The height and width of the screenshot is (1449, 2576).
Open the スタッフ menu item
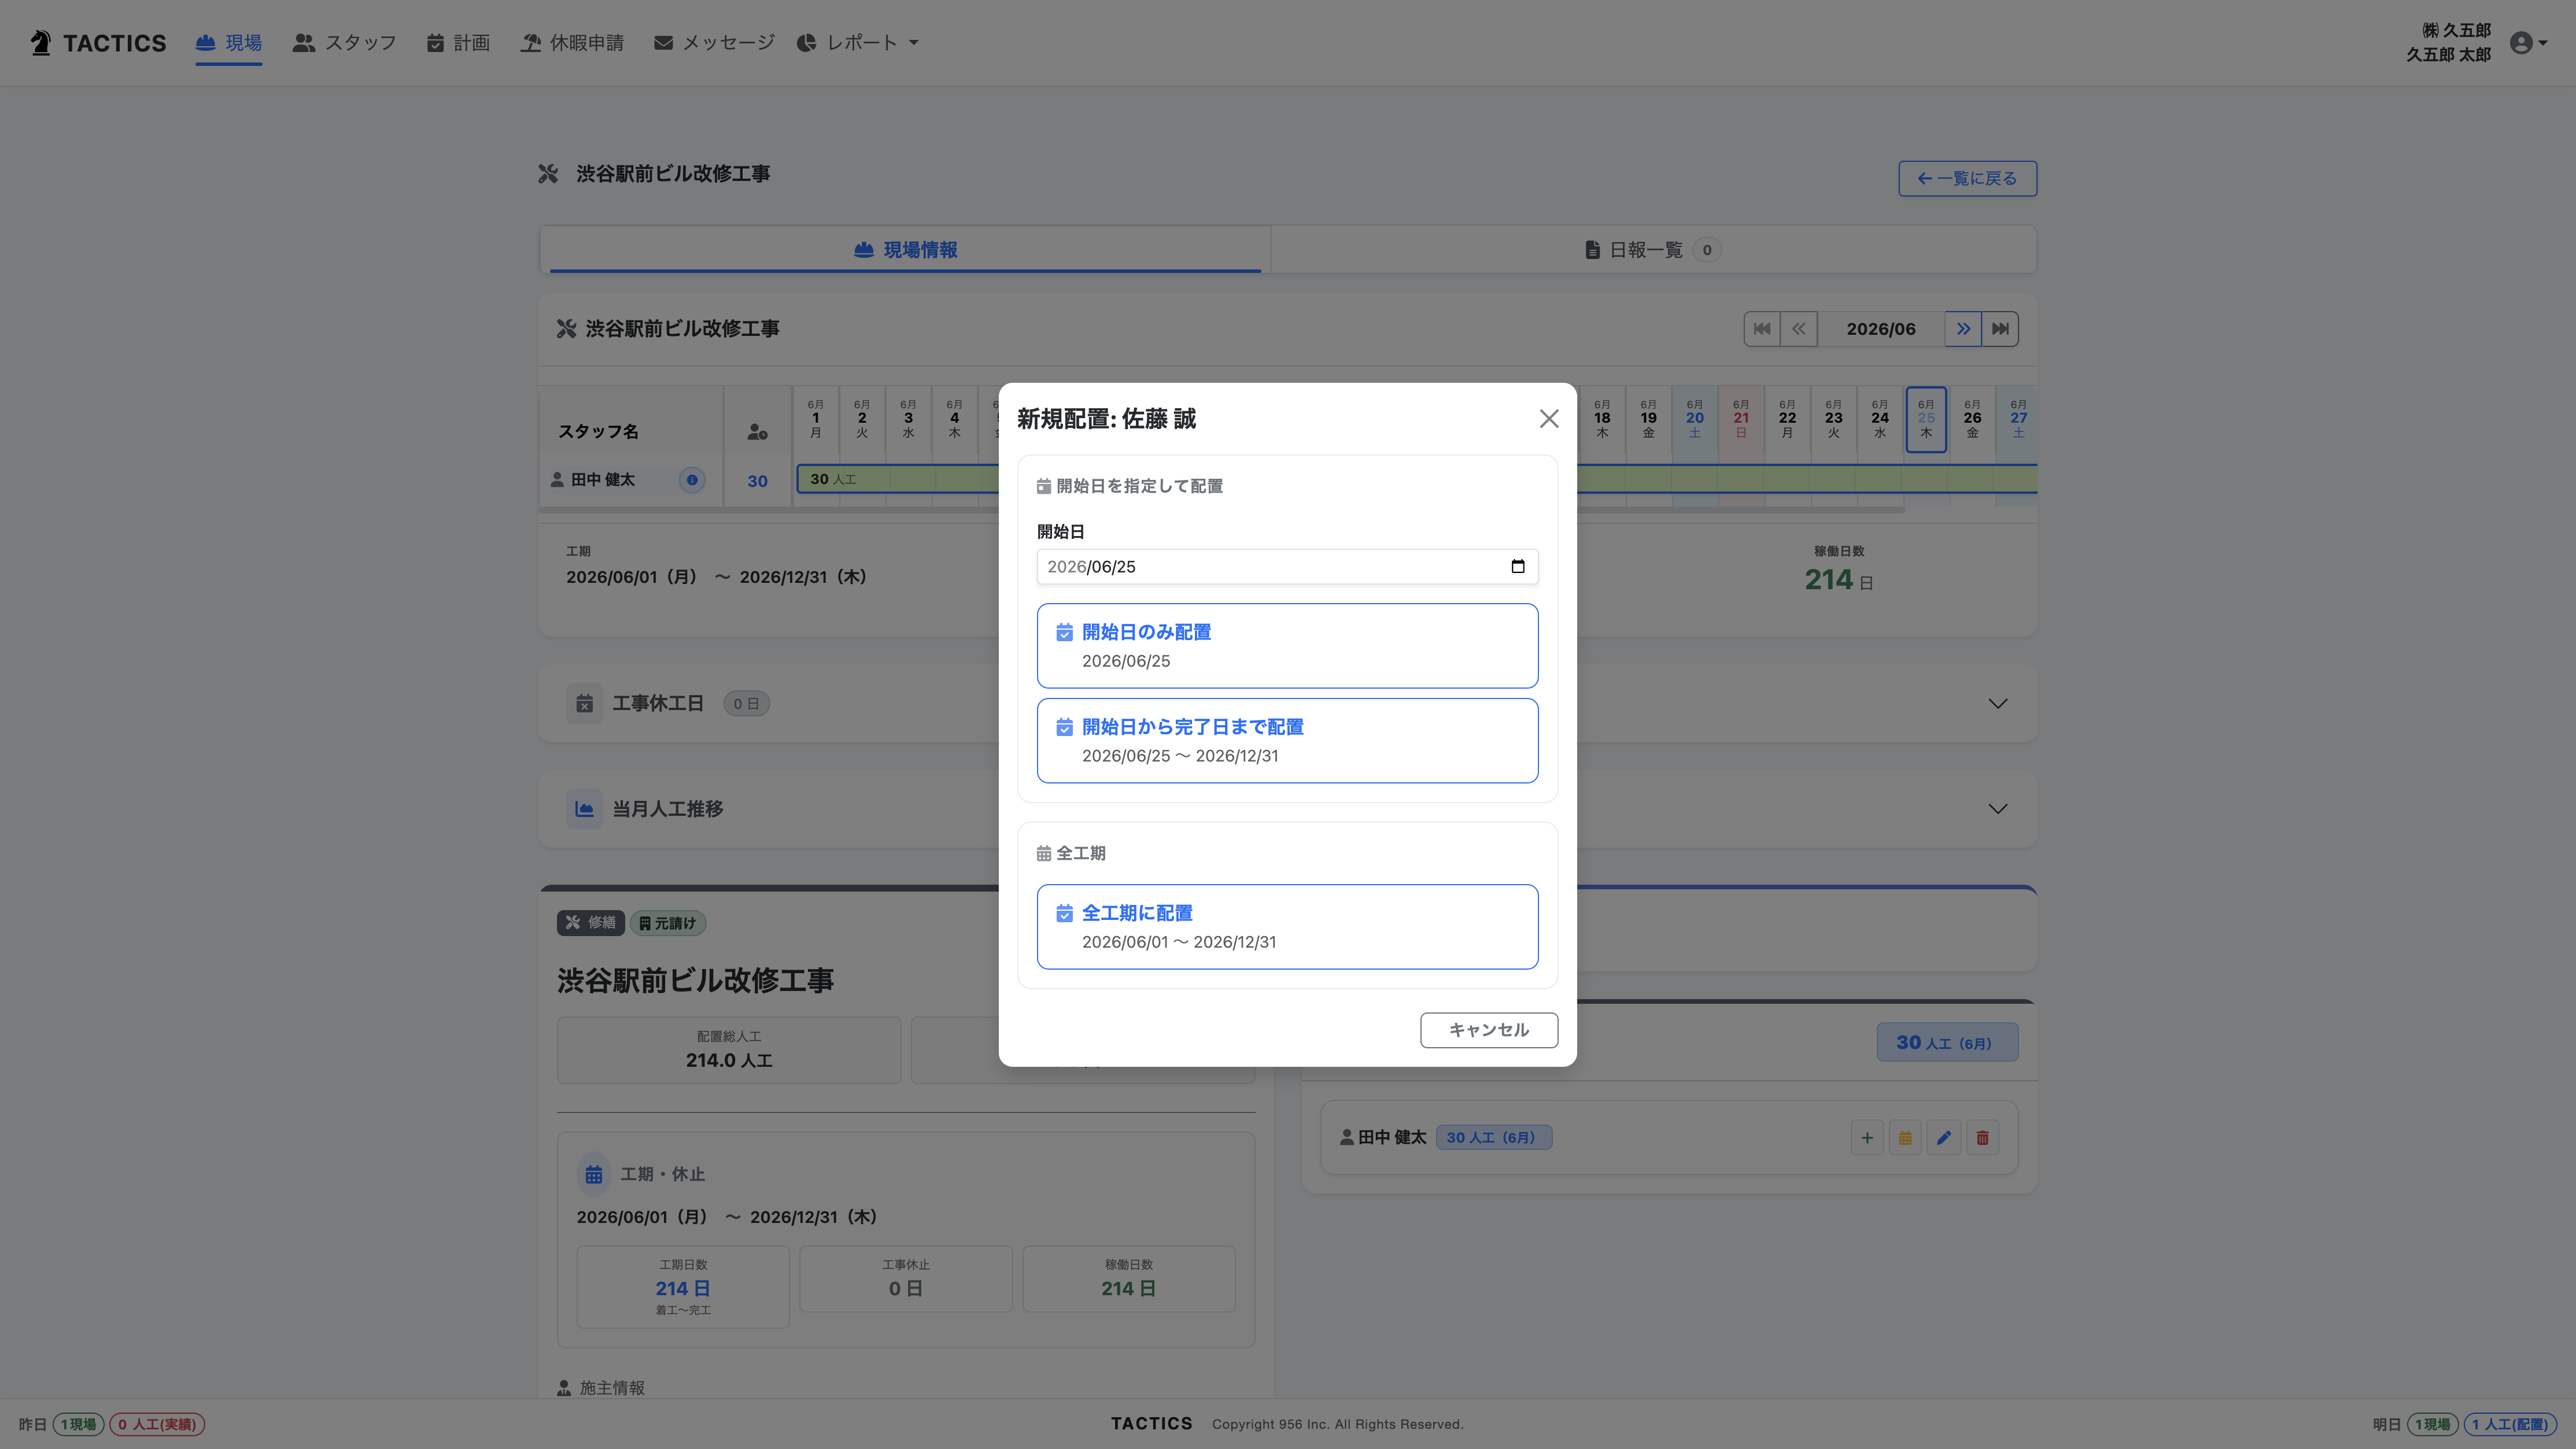[x=344, y=43]
